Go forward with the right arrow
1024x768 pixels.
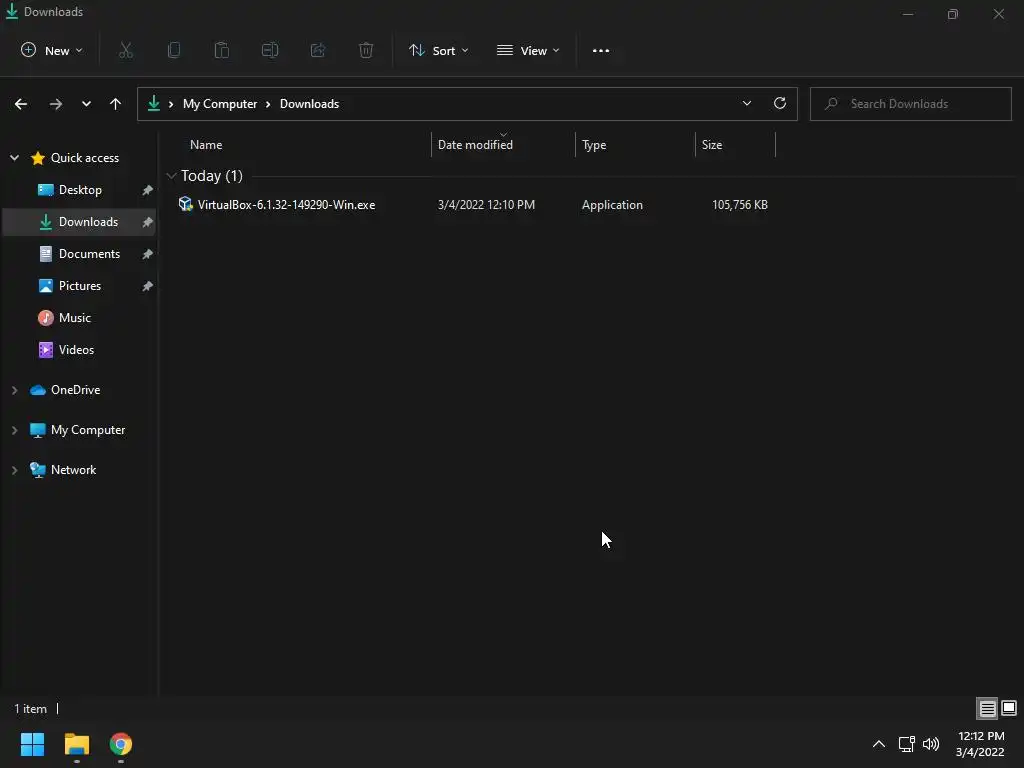coord(56,104)
